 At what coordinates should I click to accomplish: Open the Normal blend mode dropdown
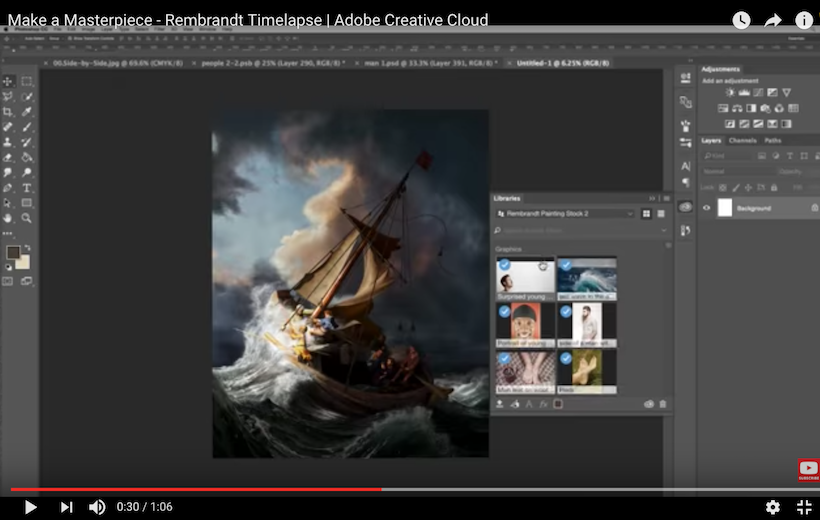pyautogui.click(x=737, y=171)
